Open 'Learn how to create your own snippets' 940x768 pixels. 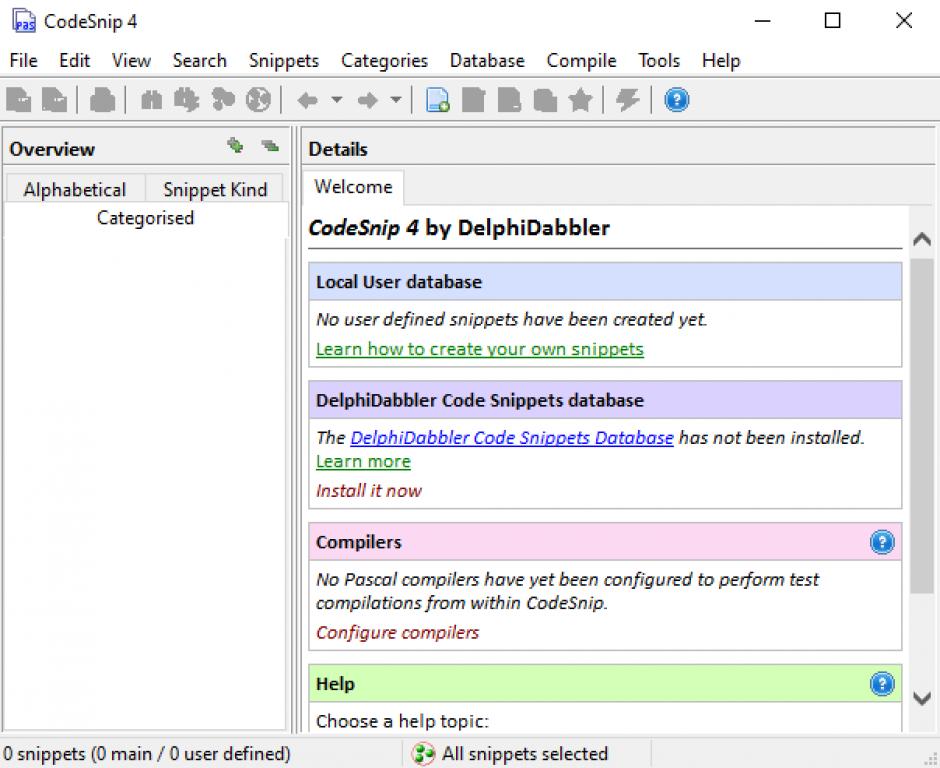point(480,349)
